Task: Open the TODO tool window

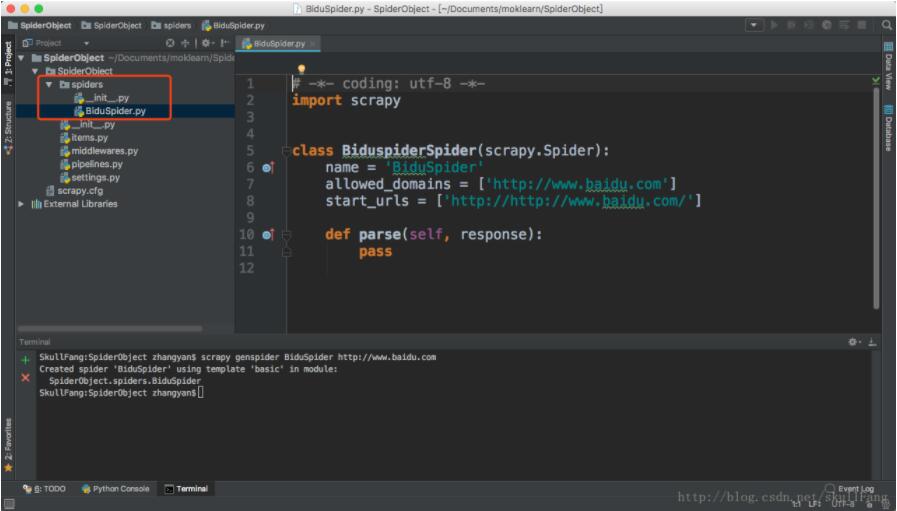Action: coord(44,489)
